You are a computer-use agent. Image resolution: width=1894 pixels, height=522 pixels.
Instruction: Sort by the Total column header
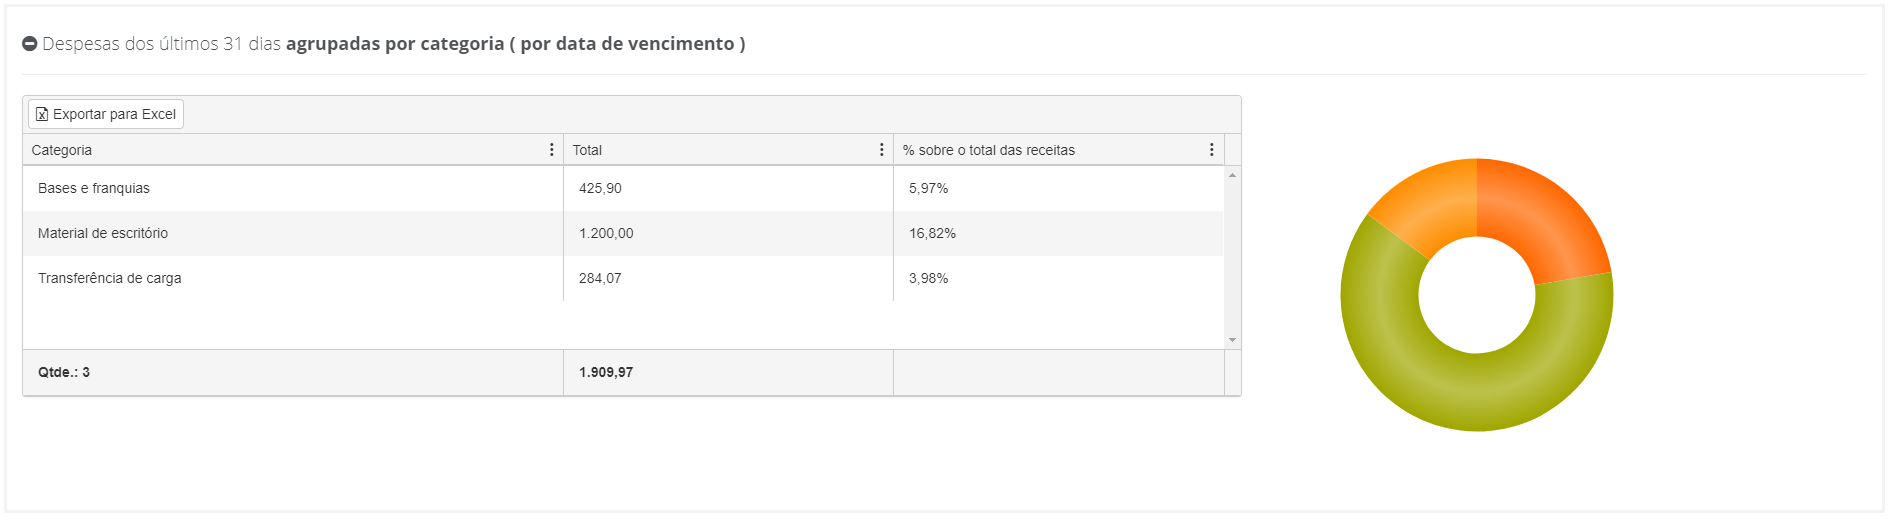click(x=587, y=150)
